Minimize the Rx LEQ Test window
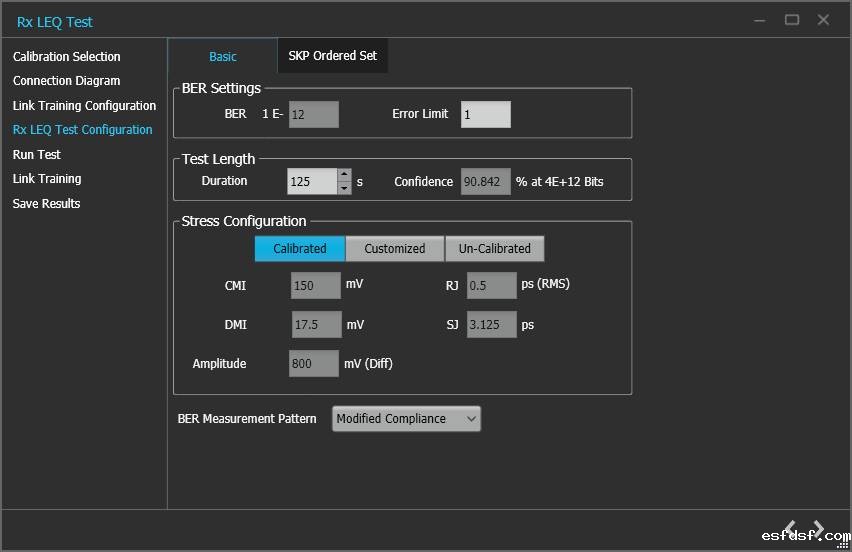 click(x=760, y=20)
